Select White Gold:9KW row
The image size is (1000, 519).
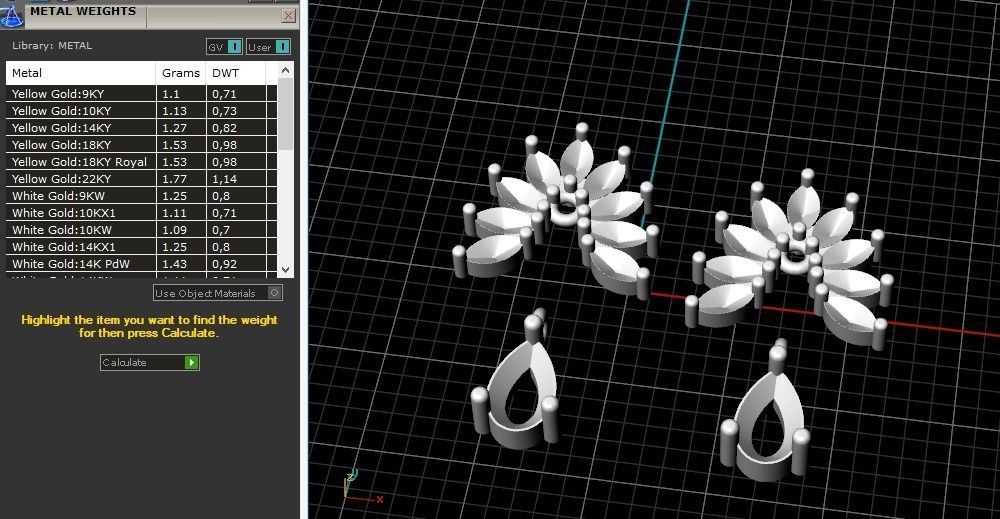pos(142,196)
